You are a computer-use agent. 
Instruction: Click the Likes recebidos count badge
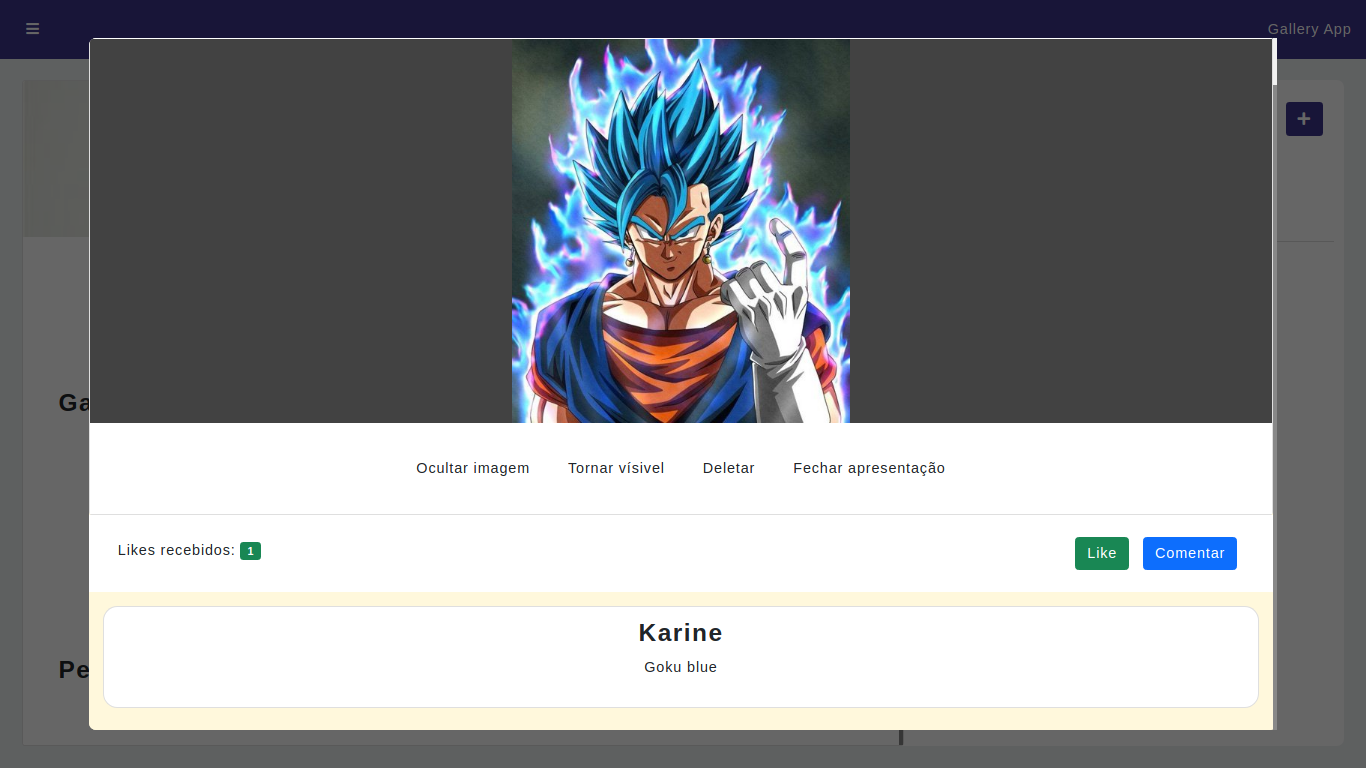click(x=250, y=551)
